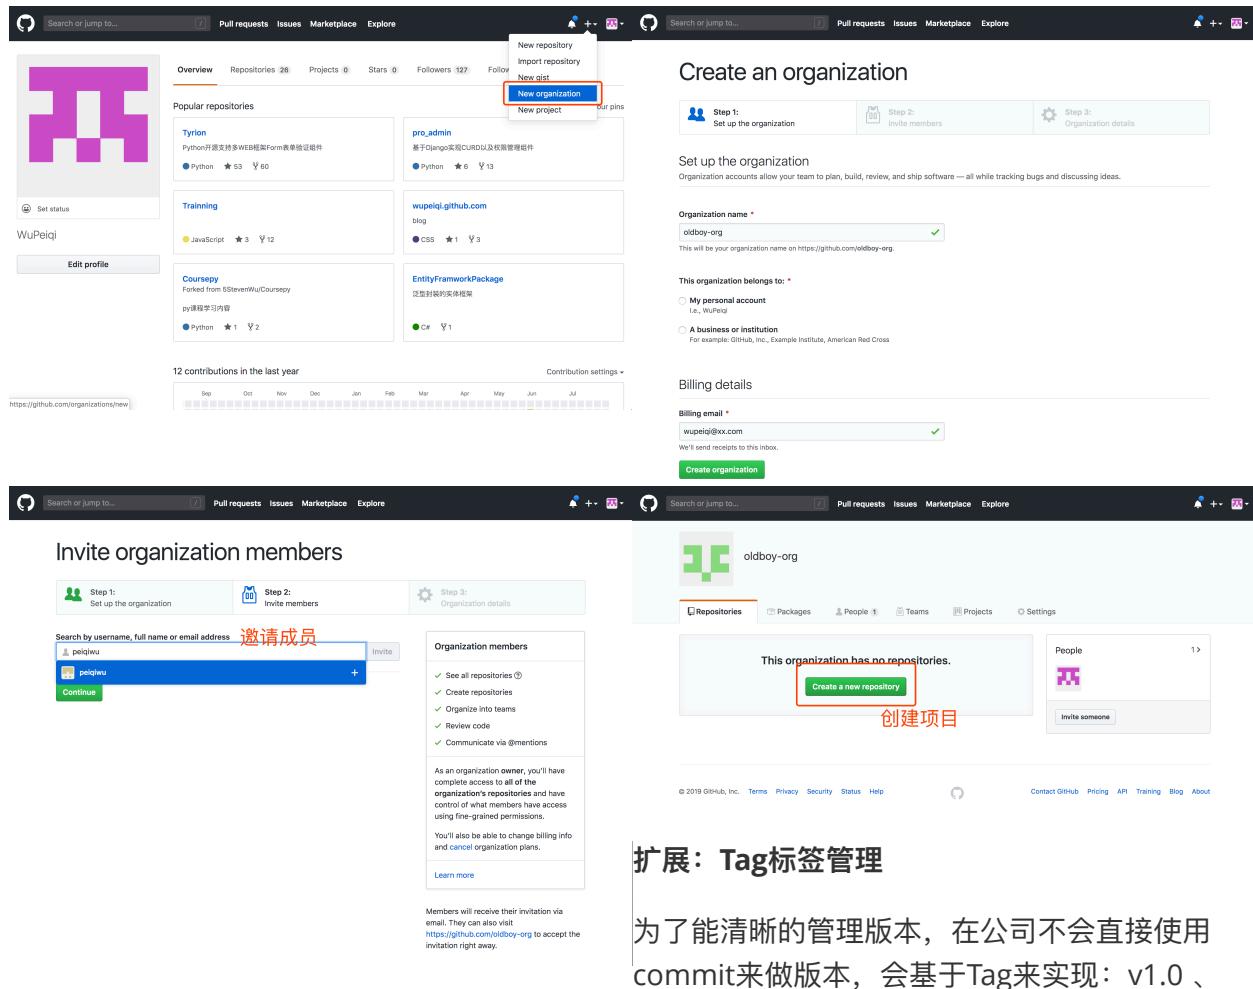Select the Overview profile tab
The height and width of the screenshot is (989, 1253).
(x=195, y=70)
